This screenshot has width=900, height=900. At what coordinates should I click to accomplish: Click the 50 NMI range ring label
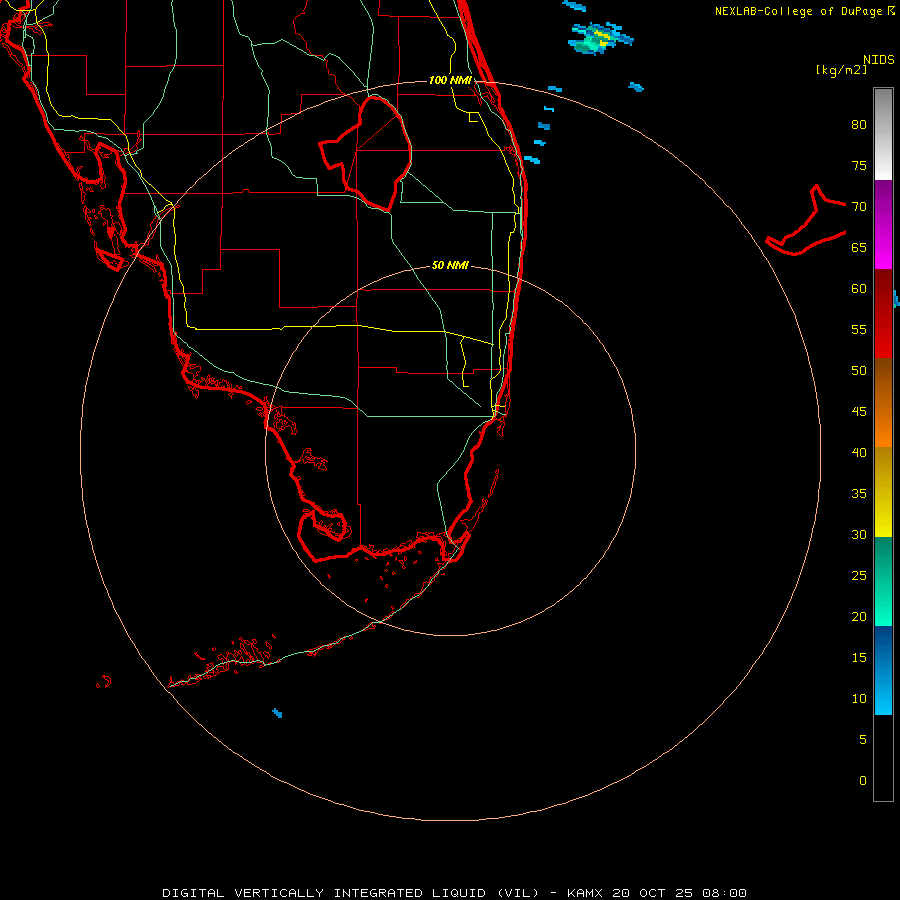pyautogui.click(x=450, y=265)
